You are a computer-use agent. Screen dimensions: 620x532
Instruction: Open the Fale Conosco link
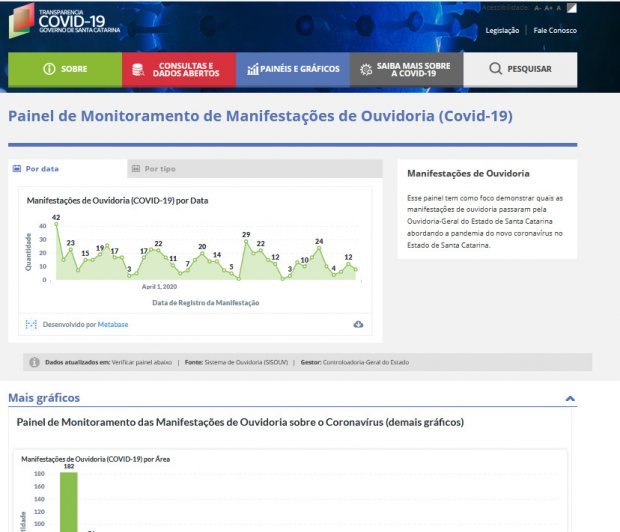[555, 30]
